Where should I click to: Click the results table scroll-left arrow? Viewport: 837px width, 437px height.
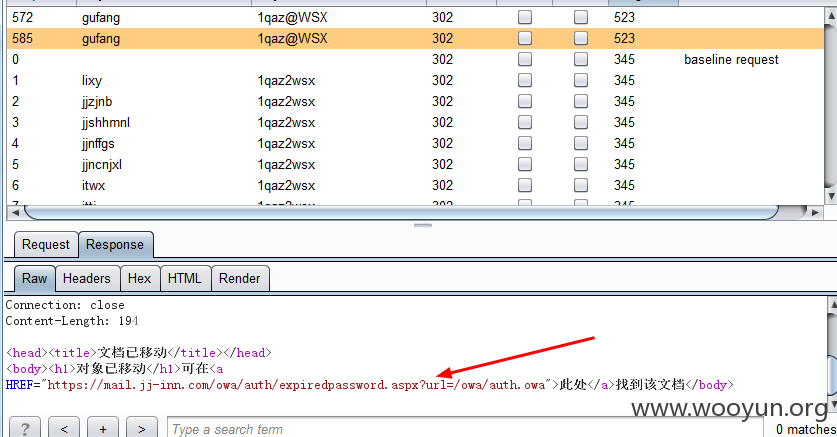pyautogui.click(x=15, y=213)
